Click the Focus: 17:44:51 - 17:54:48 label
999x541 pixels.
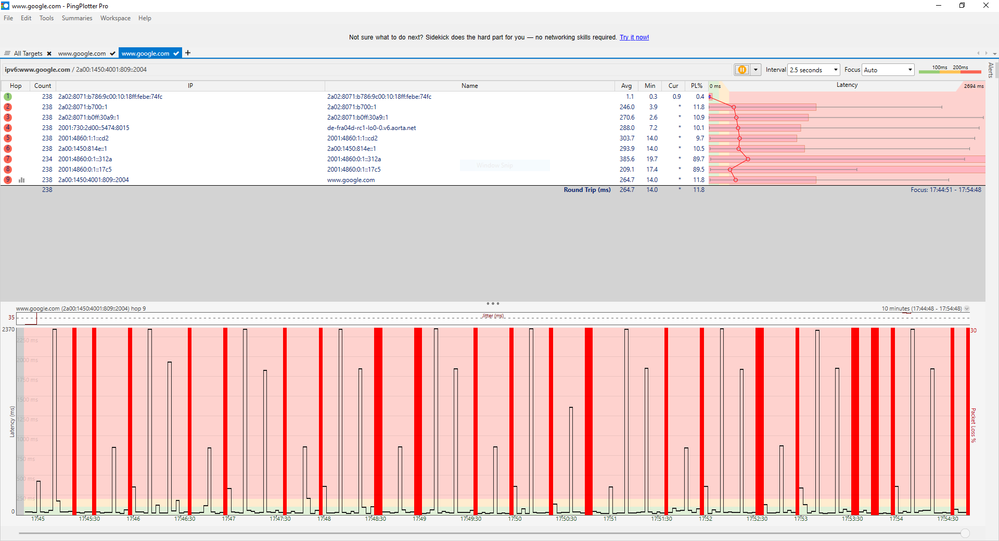pyautogui.click(x=945, y=190)
